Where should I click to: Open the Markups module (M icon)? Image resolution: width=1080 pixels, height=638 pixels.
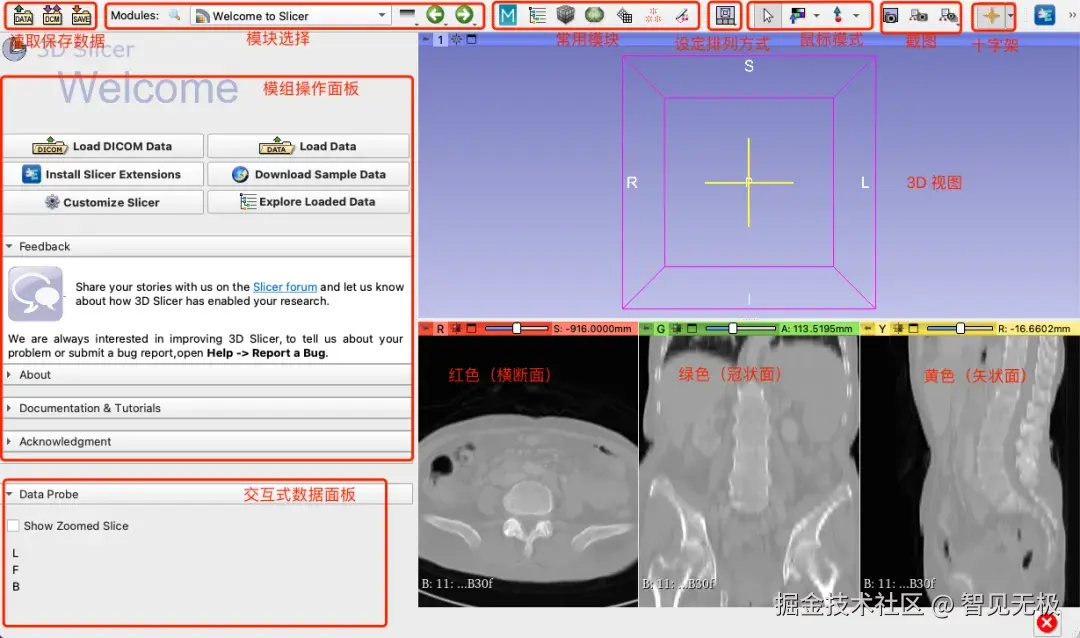point(508,15)
